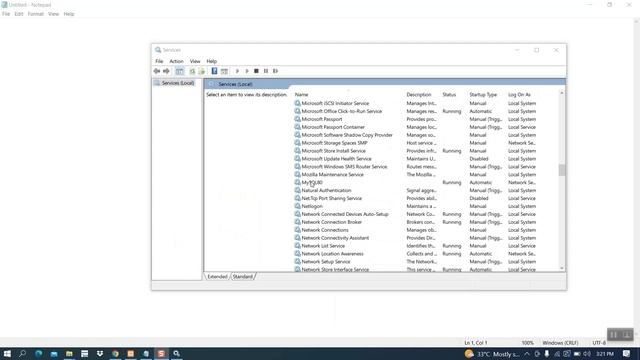Click the volume speaker tray icon
The height and width of the screenshot is (360, 640).
[587, 354]
